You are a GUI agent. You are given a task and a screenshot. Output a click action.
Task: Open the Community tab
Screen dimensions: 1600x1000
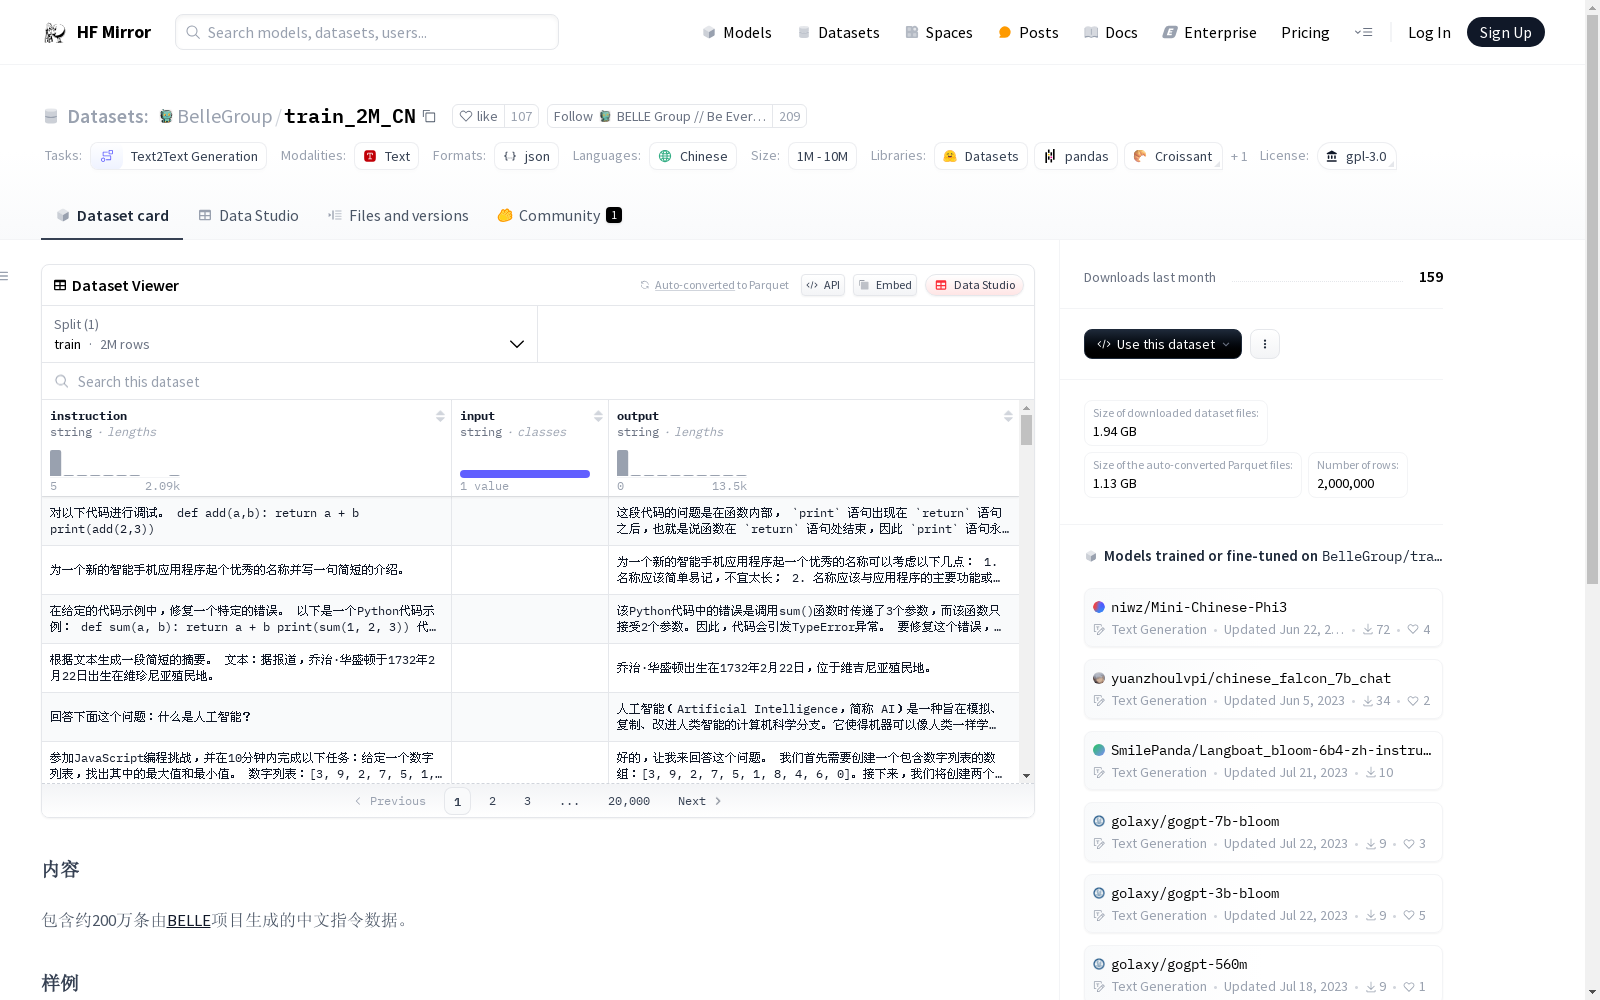(559, 216)
